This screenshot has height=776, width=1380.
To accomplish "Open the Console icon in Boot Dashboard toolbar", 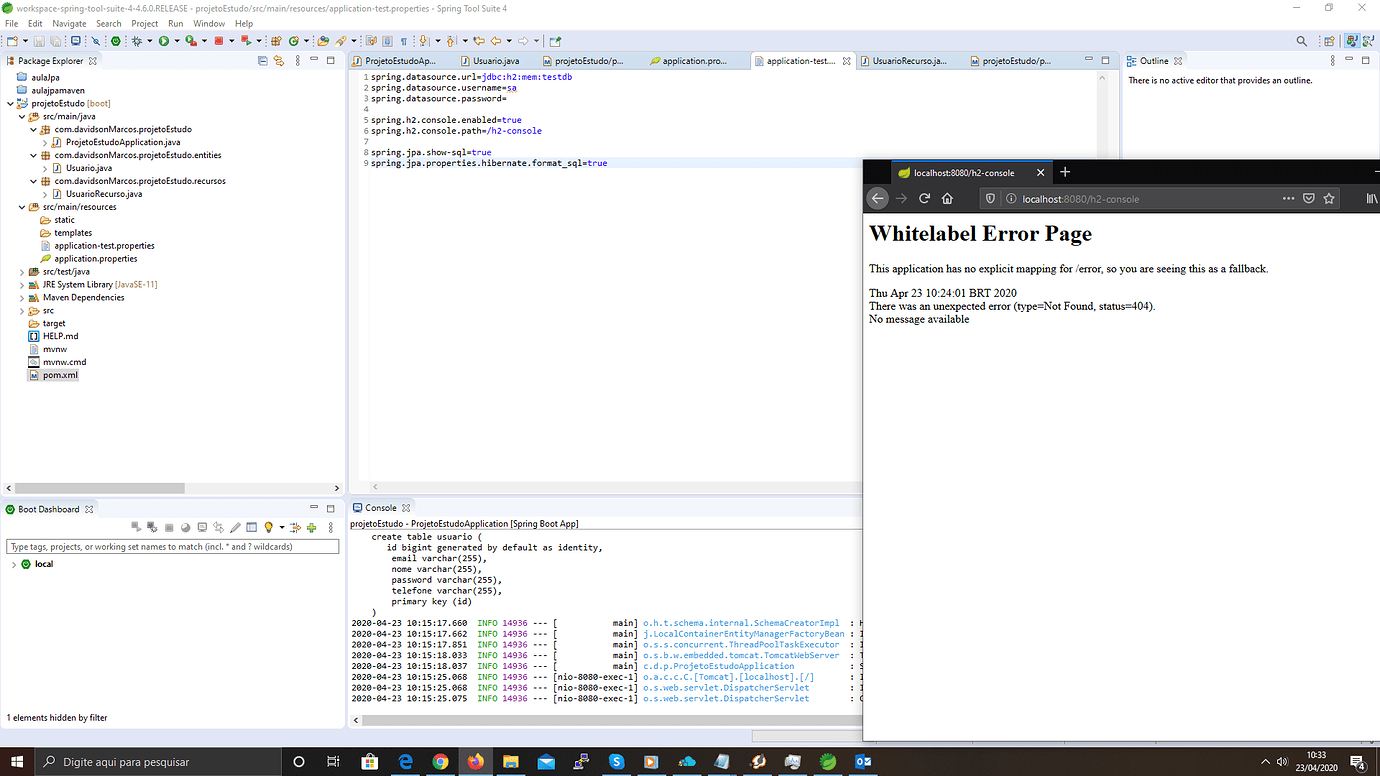I will pyautogui.click(x=202, y=527).
